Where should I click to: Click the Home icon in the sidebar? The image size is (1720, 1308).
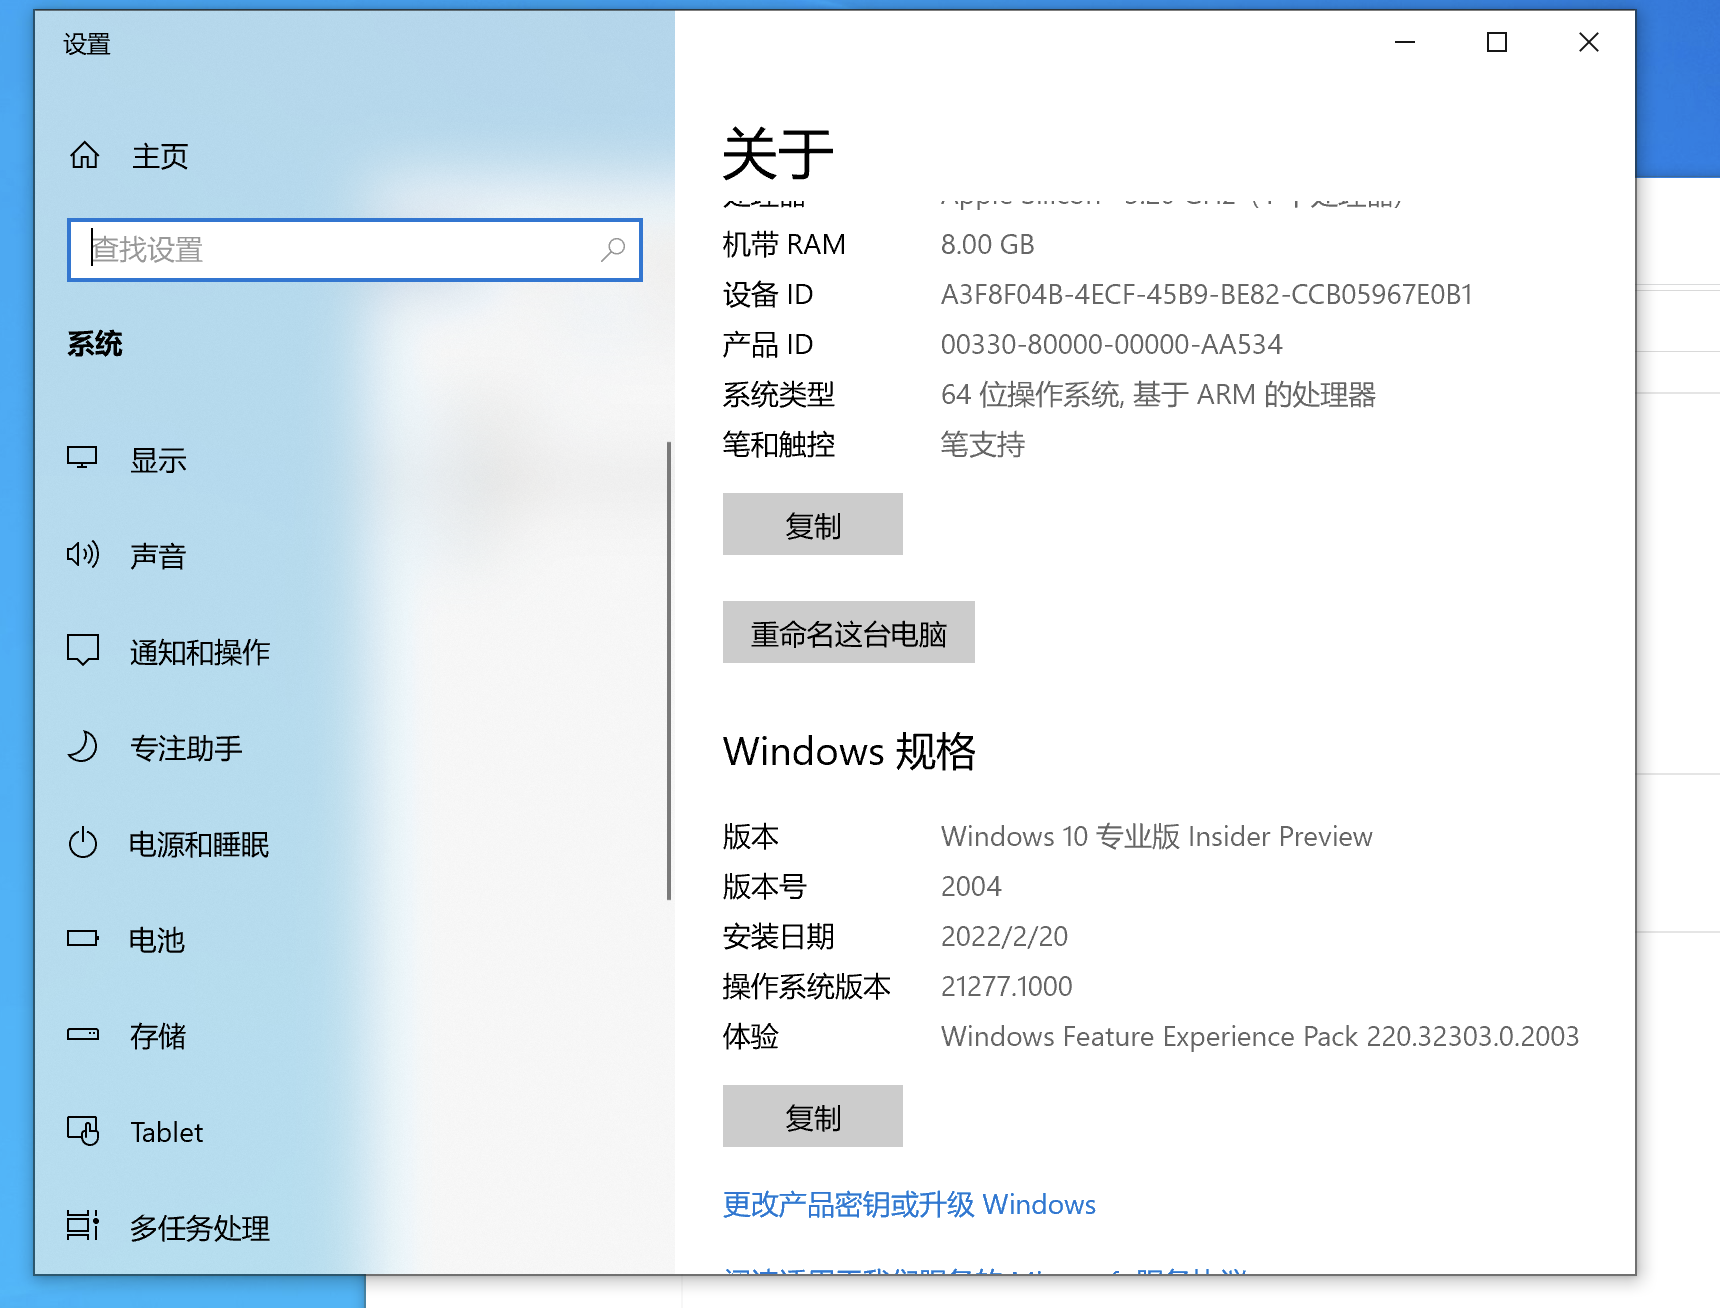point(85,155)
